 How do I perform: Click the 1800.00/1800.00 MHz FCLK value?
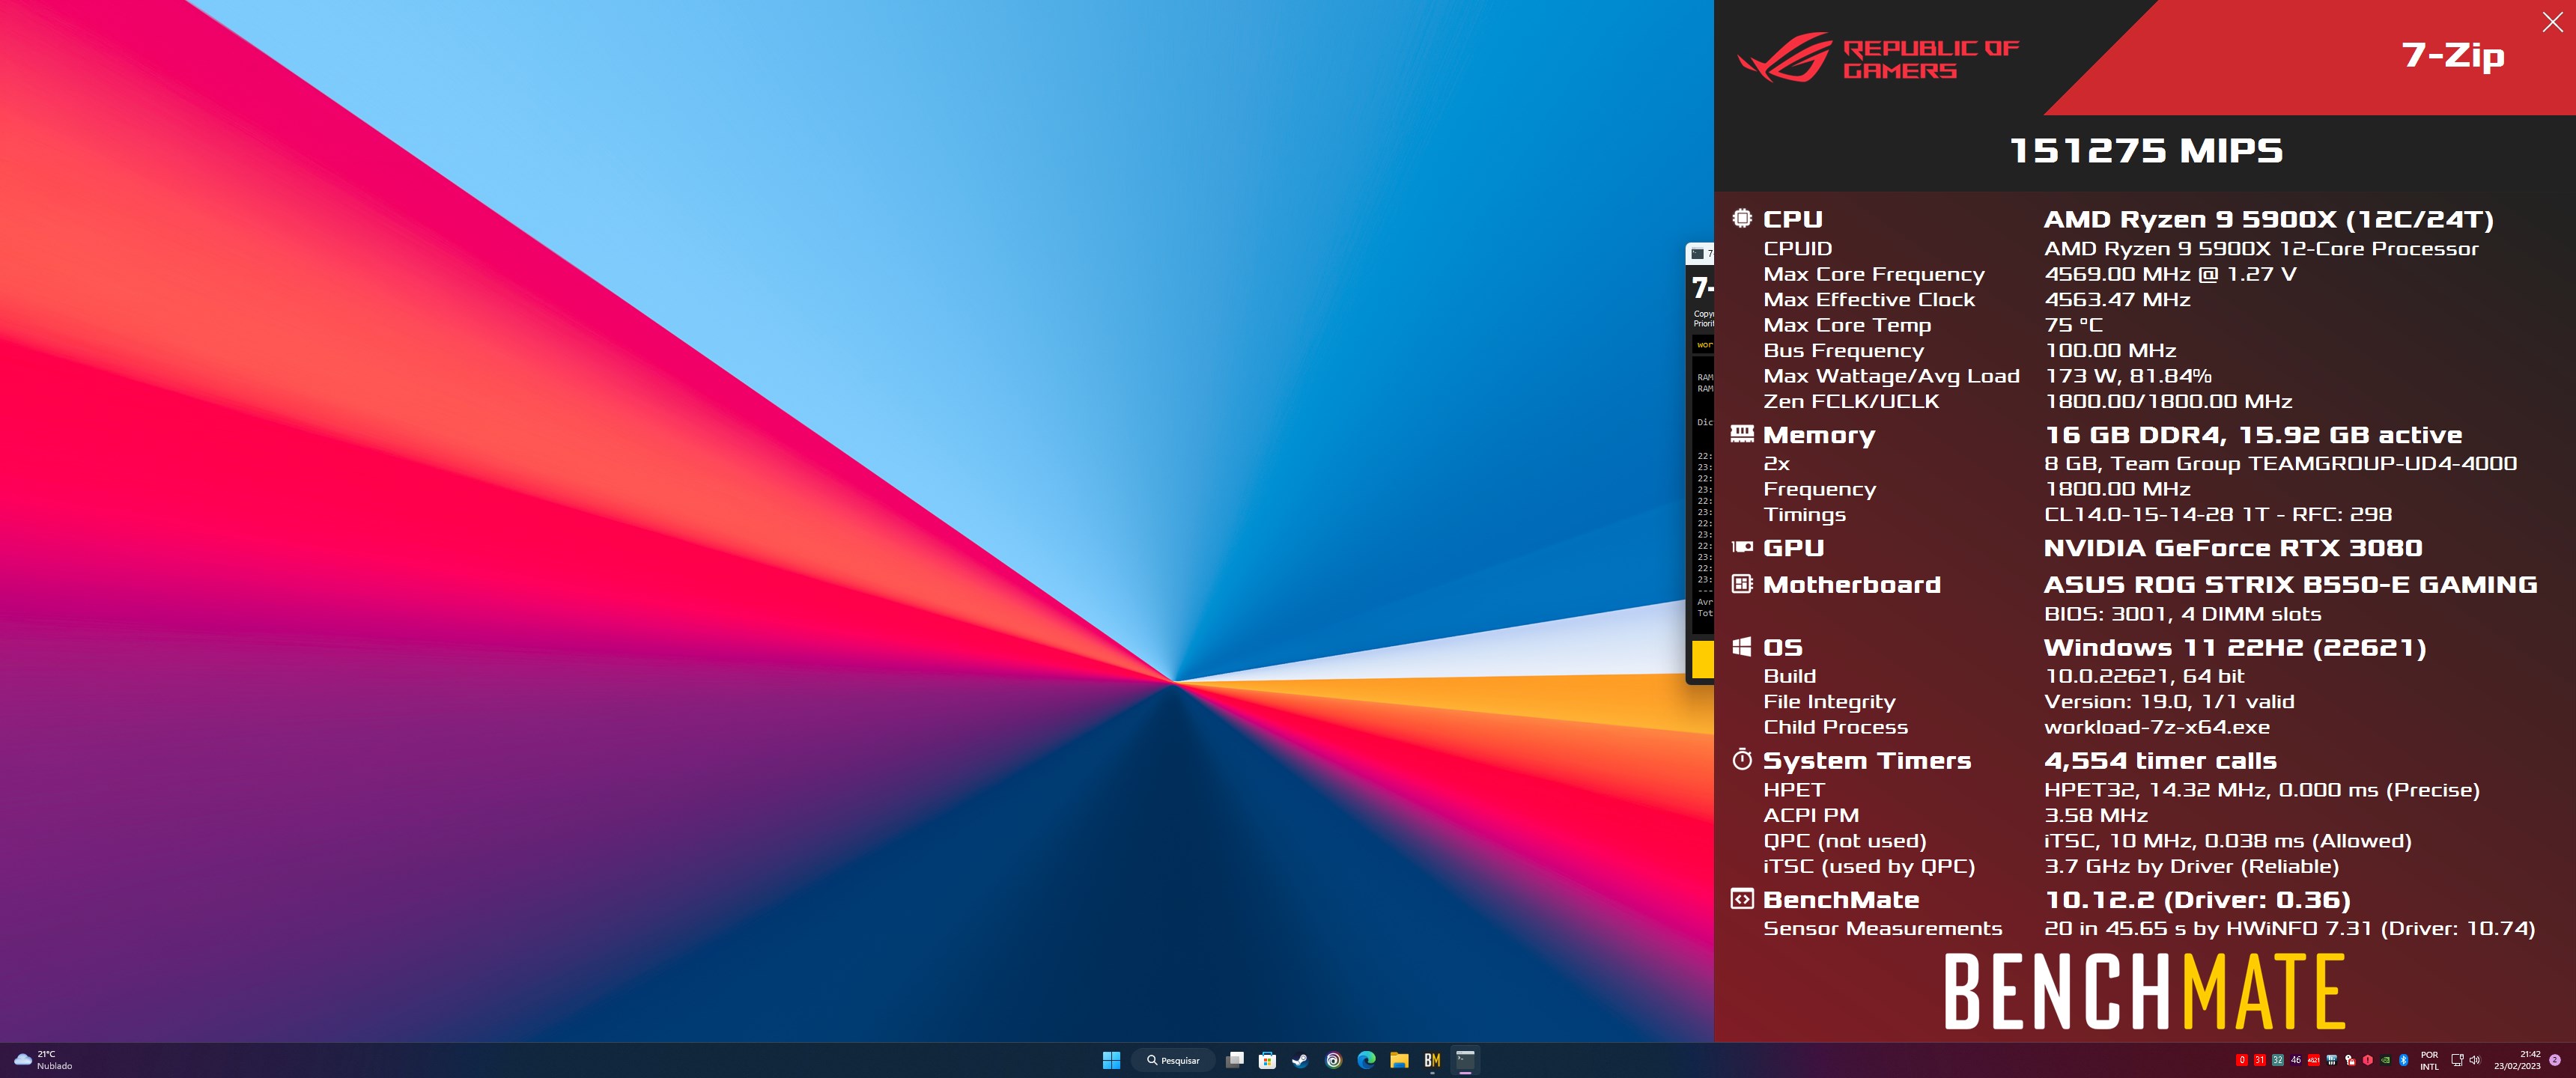pos(2168,401)
